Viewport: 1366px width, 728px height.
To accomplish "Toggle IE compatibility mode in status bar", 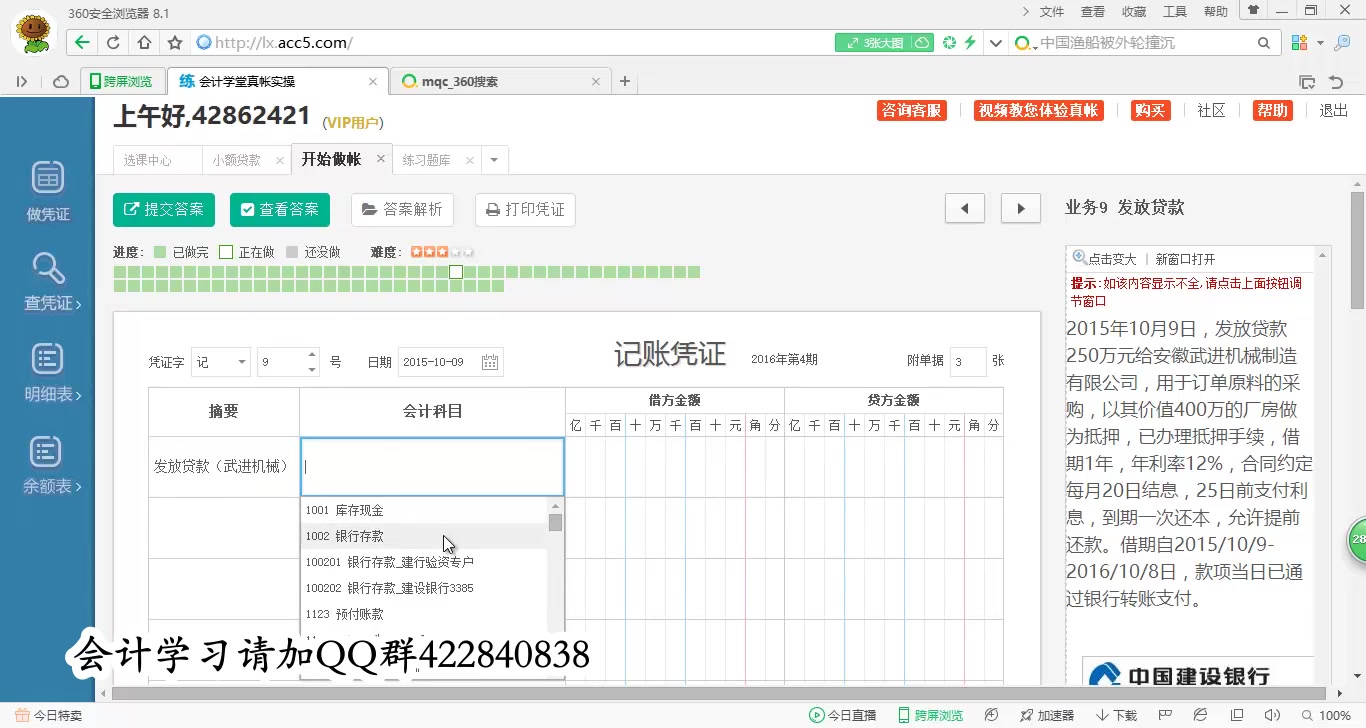I will point(1200,715).
